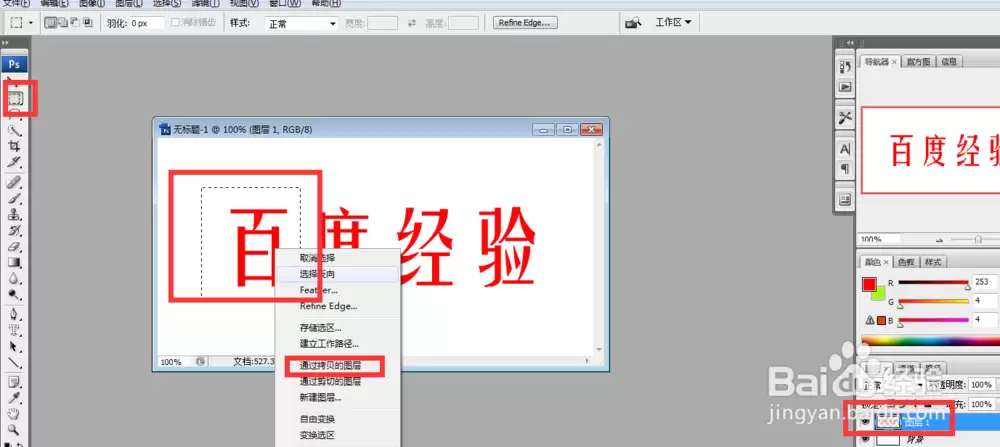This screenshot has height=447, width=1000.
Task: Switch to the 样式 styles panel tab
Action: pos(933,262)
